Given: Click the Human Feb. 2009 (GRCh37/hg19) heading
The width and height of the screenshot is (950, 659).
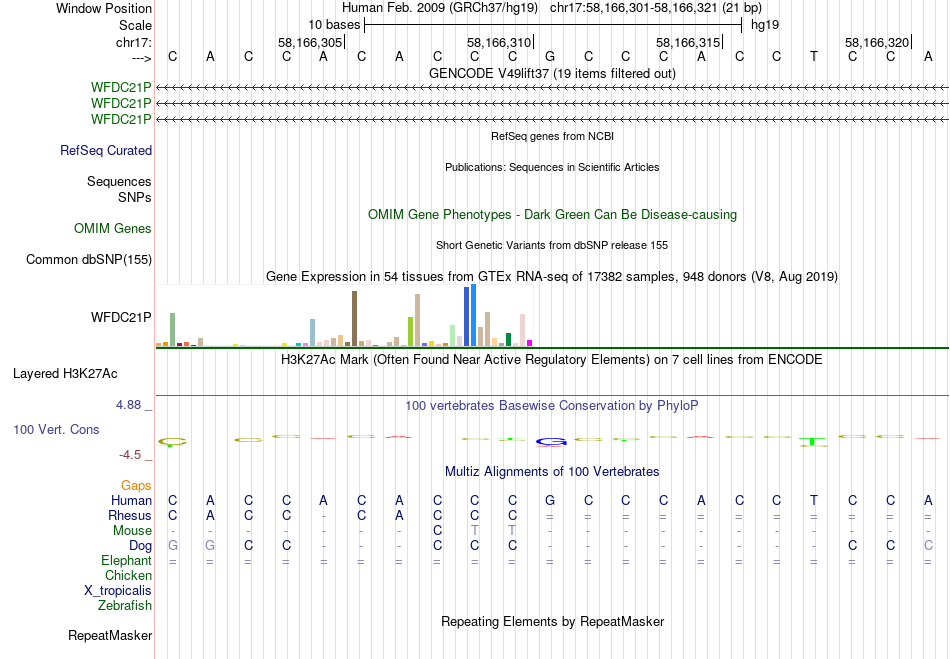Looking at the screenshot, I should click(x=440, y=8).
